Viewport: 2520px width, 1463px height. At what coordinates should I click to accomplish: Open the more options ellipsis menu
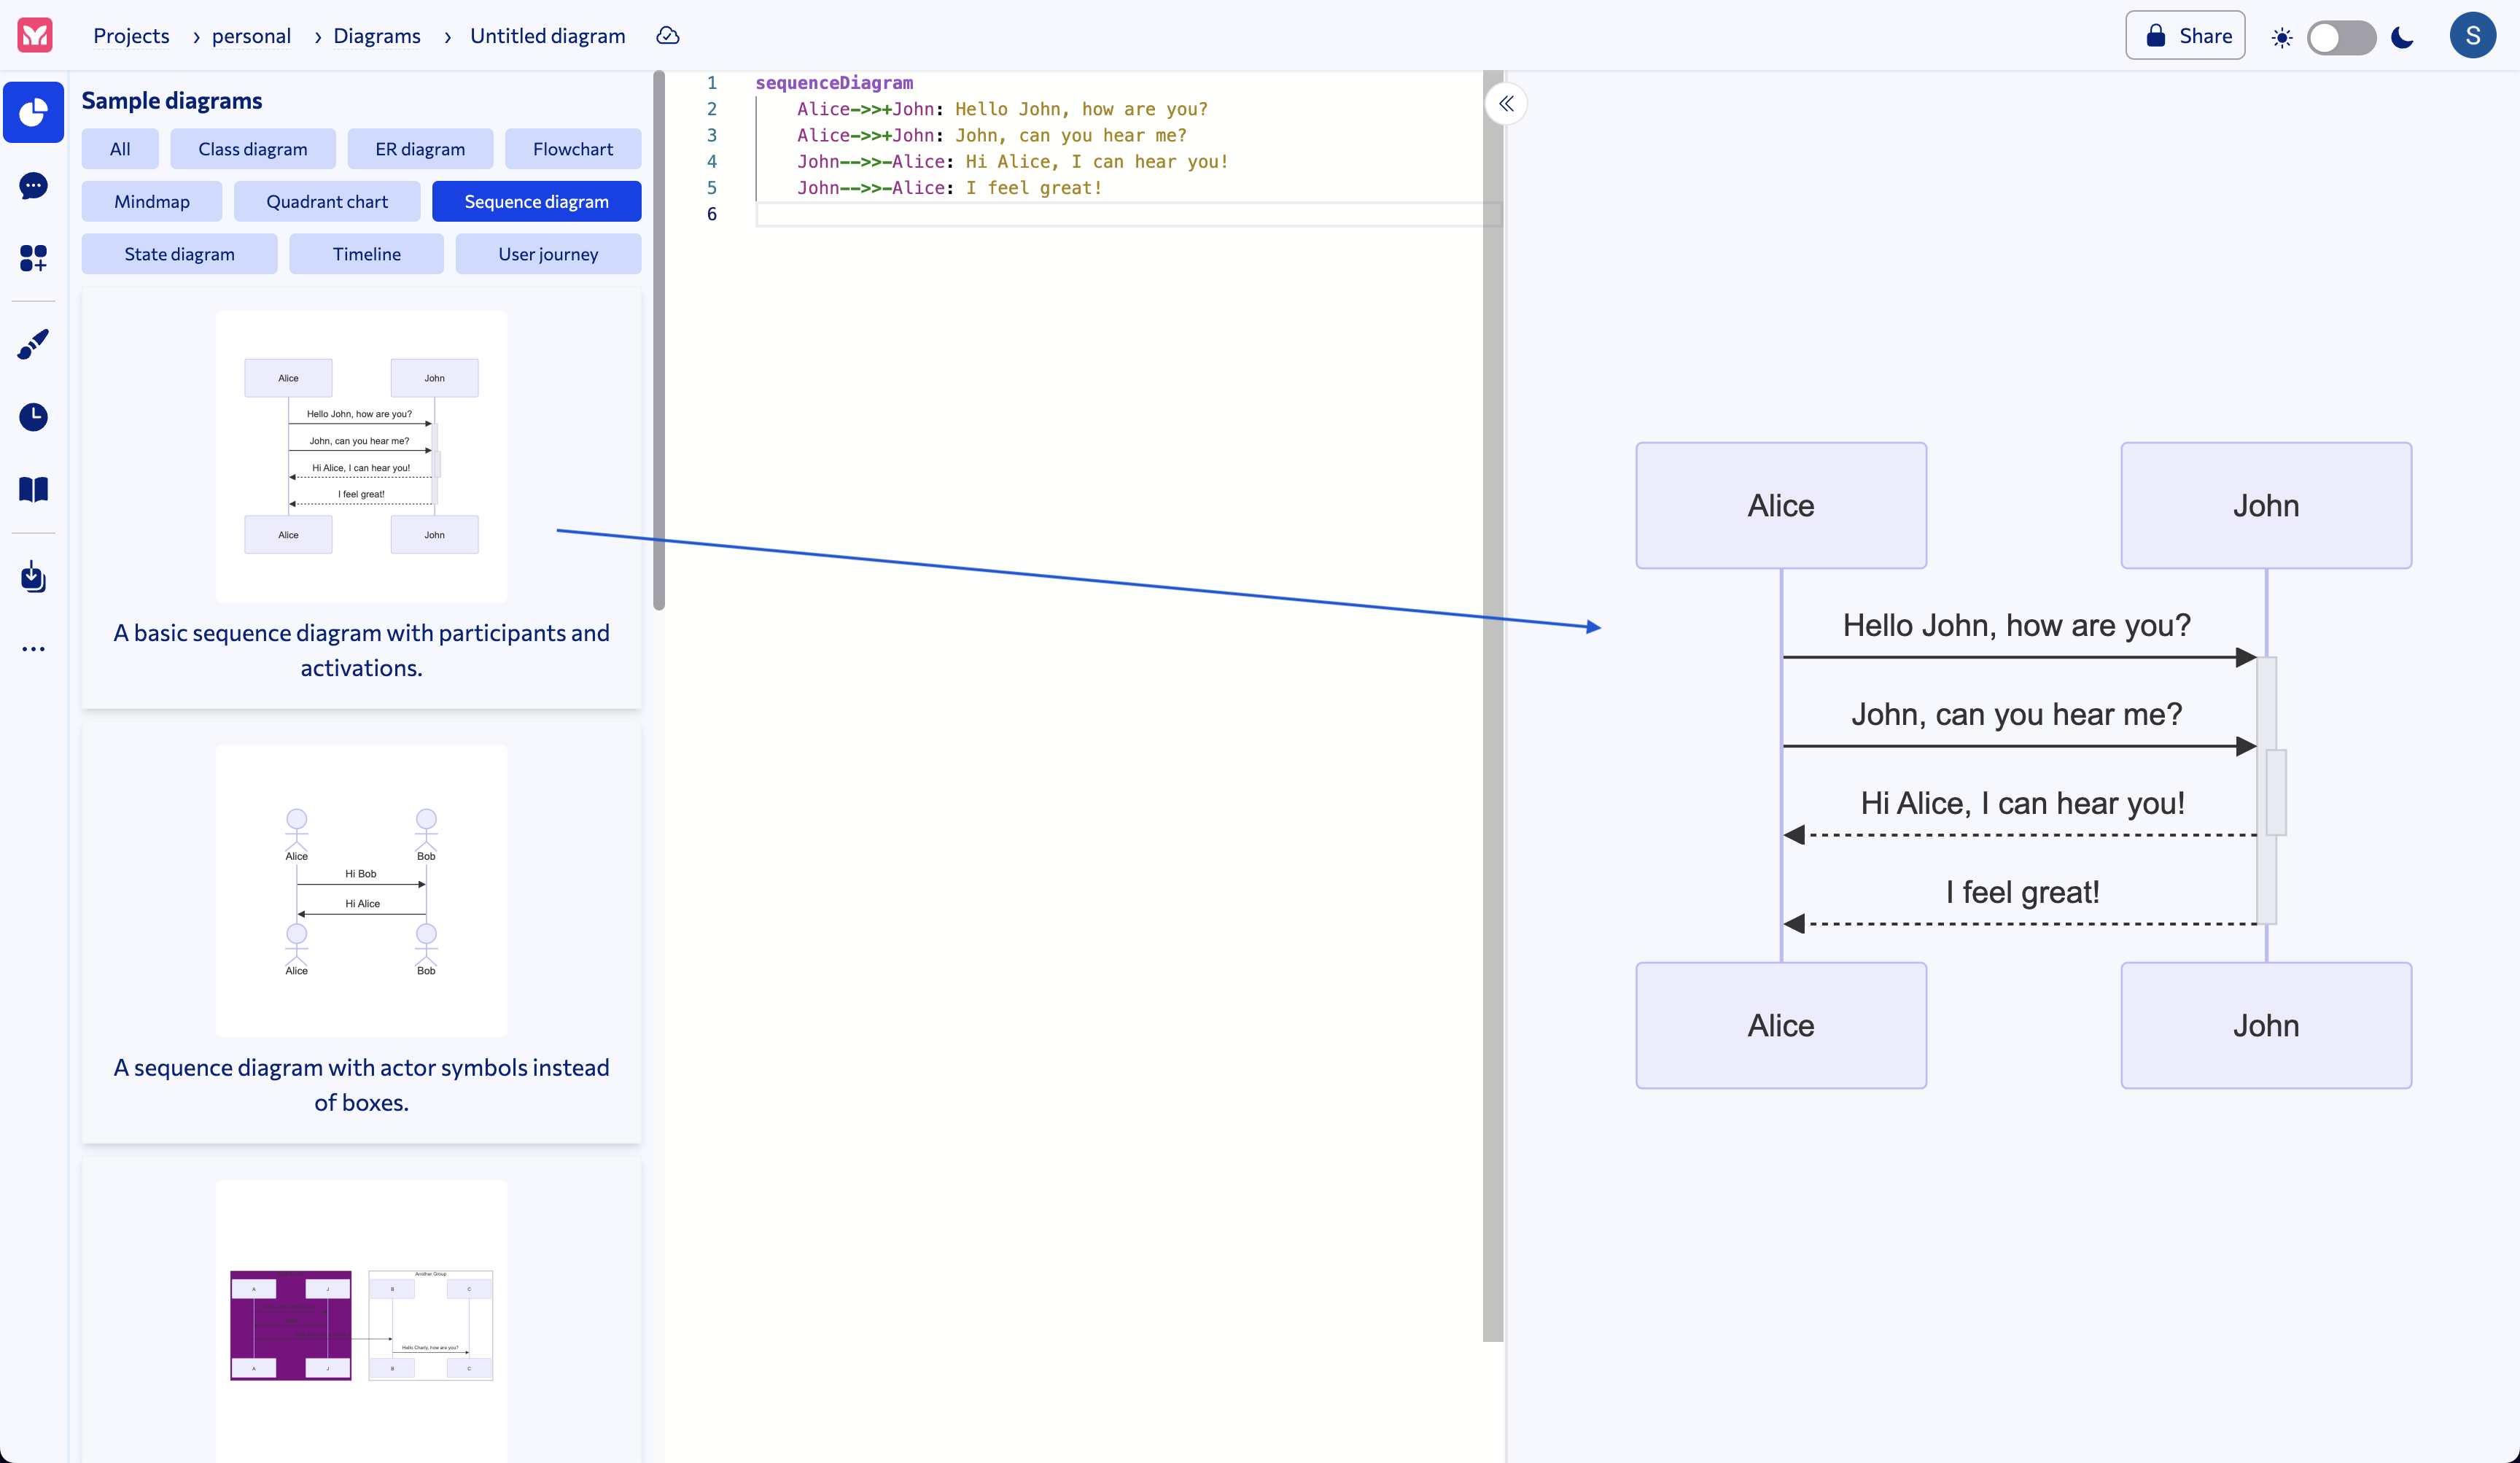tap(33, 648)
